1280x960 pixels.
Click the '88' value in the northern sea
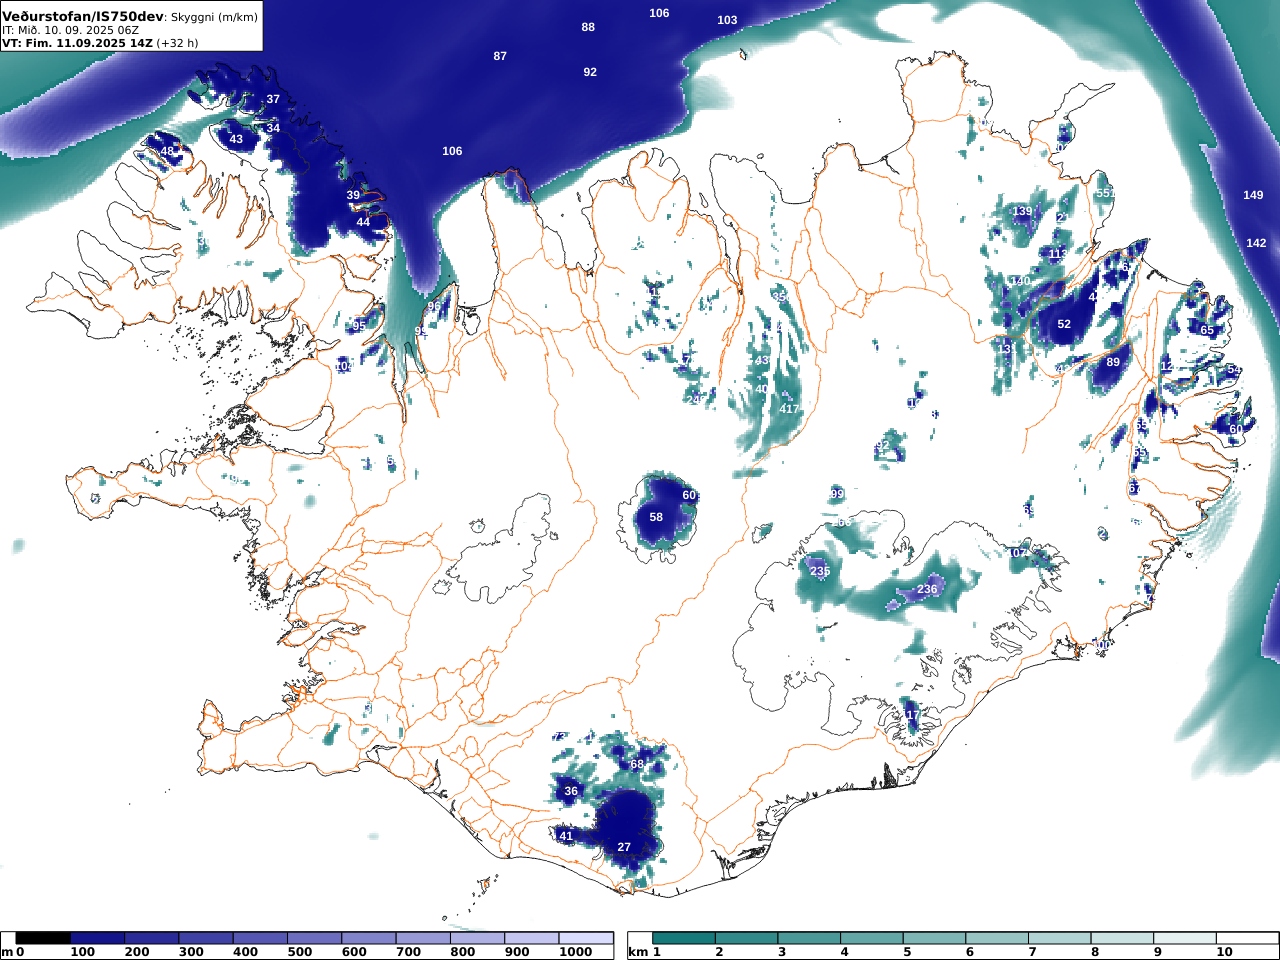(x=588, y=27)
